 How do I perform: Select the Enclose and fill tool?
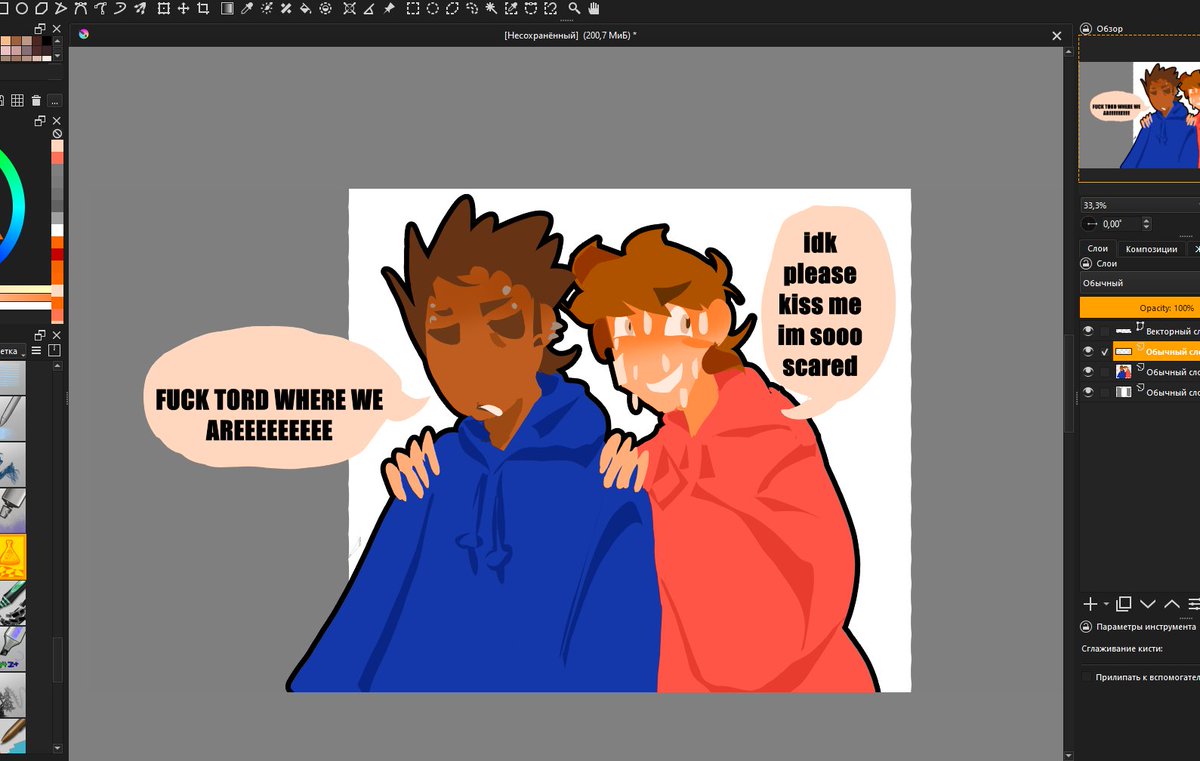pos(325,8)
